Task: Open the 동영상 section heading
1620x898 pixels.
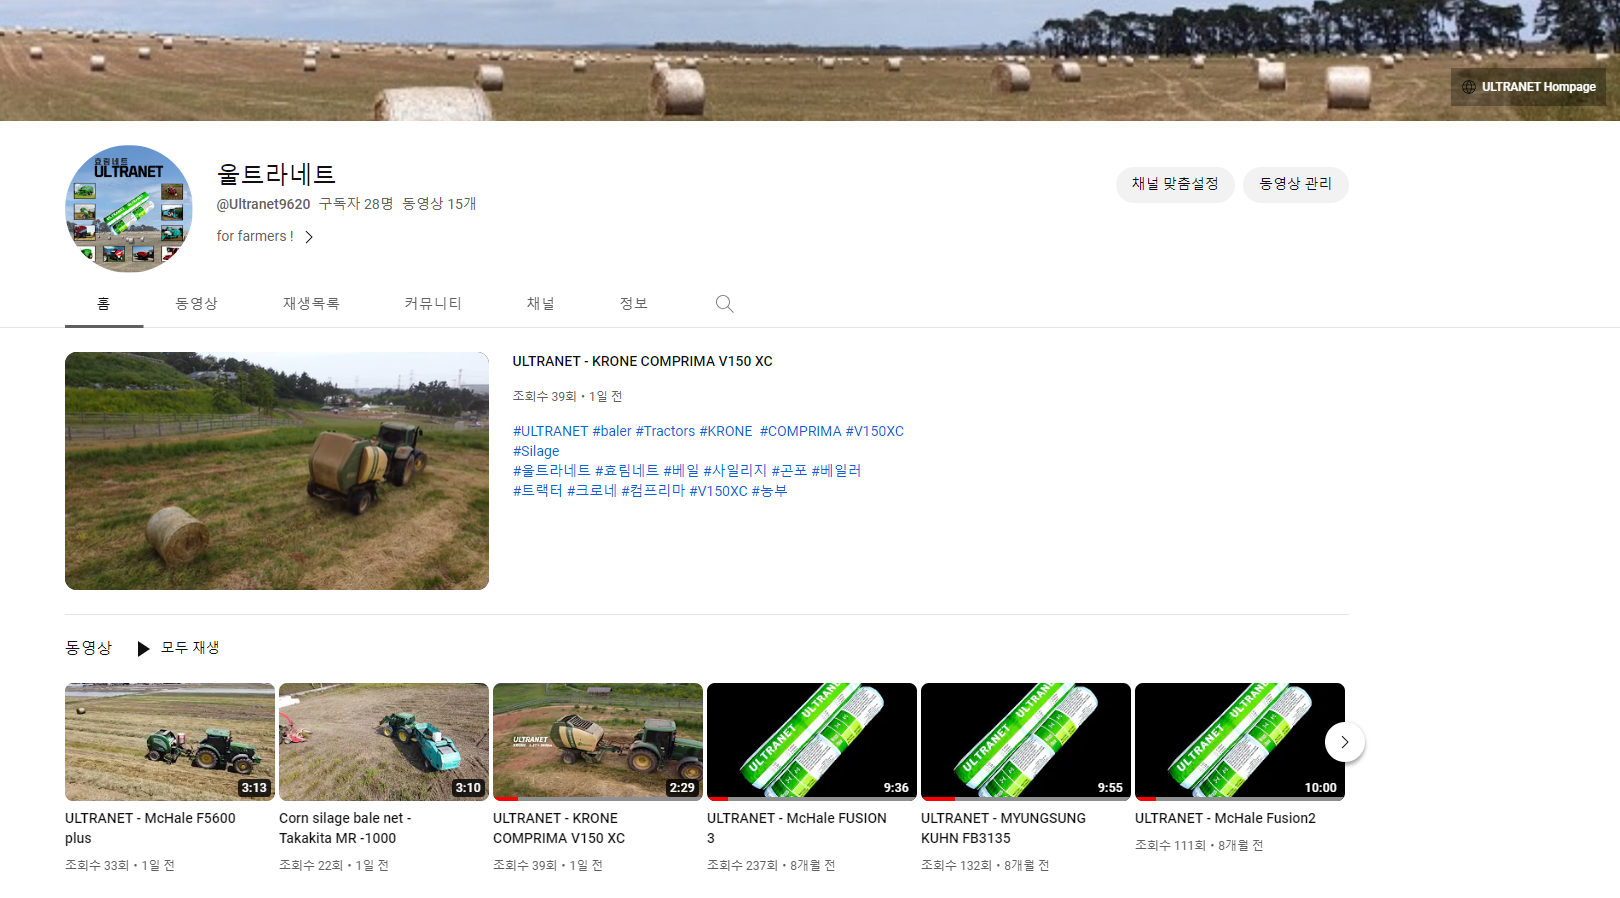Action: coord(89,648)
